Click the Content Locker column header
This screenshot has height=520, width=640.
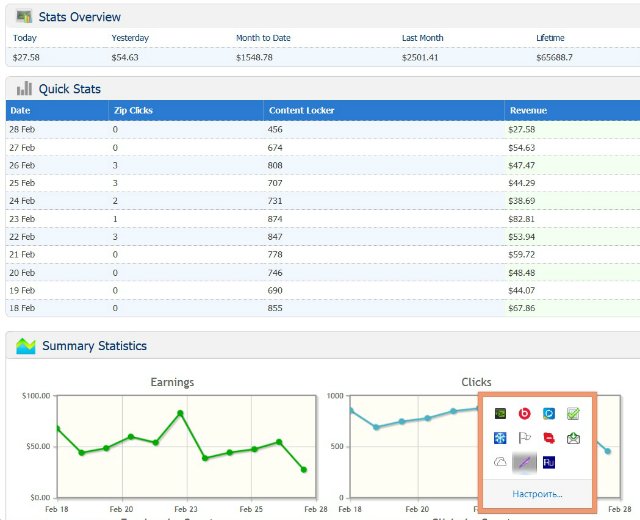coord(301,110)
